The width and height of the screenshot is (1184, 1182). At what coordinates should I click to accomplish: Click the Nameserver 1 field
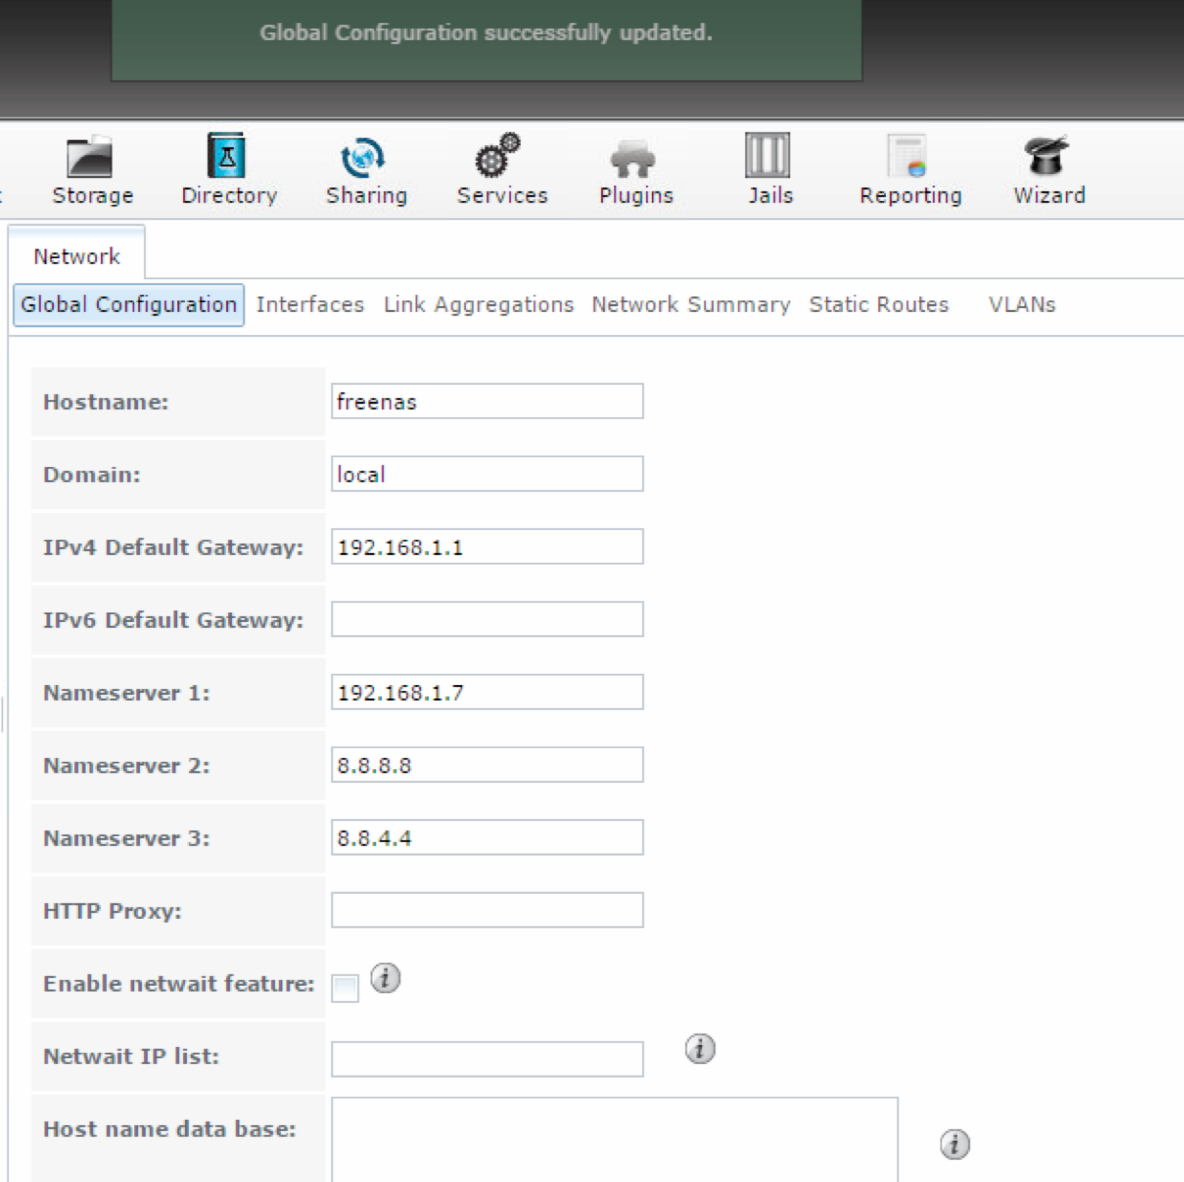pos(487,692)
